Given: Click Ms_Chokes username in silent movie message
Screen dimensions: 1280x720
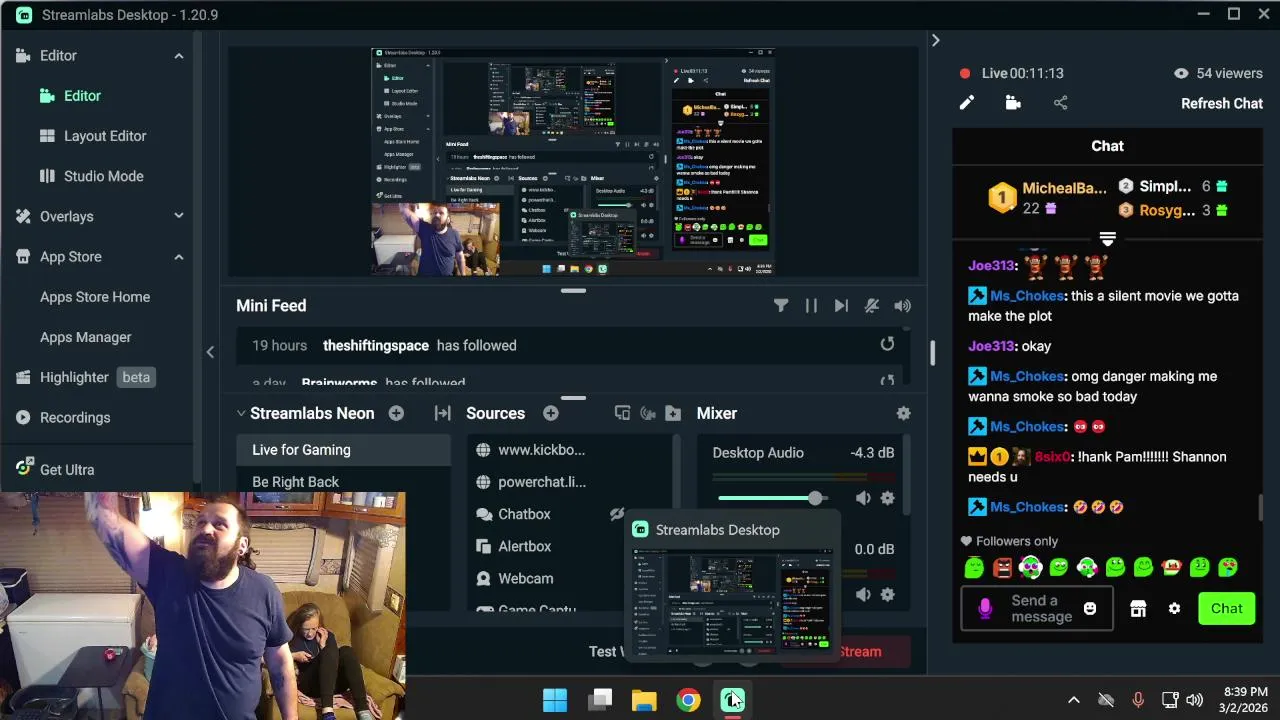Looking at the screenshot, I should click(x=1026, y=296).
